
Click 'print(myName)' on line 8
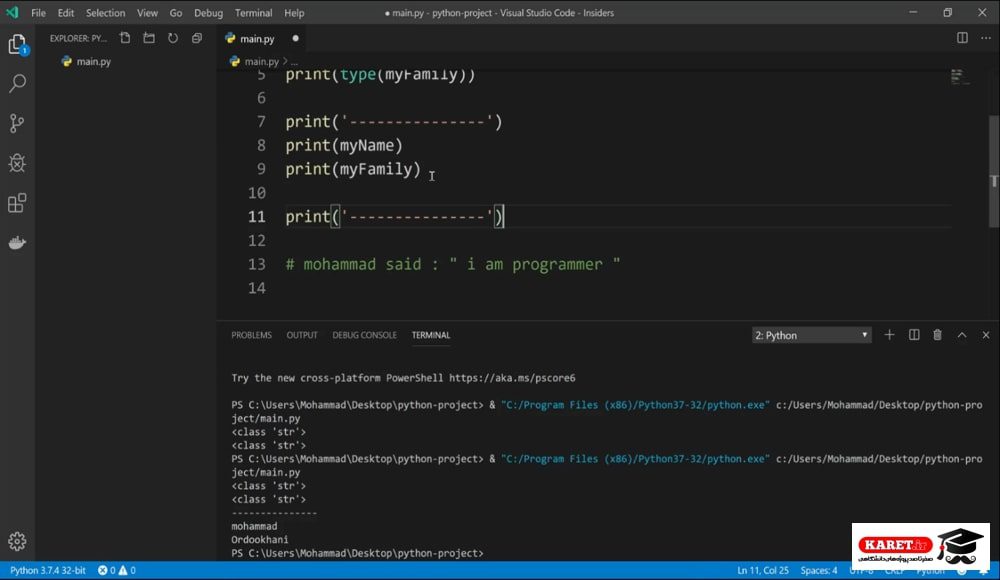coord(344,145)
